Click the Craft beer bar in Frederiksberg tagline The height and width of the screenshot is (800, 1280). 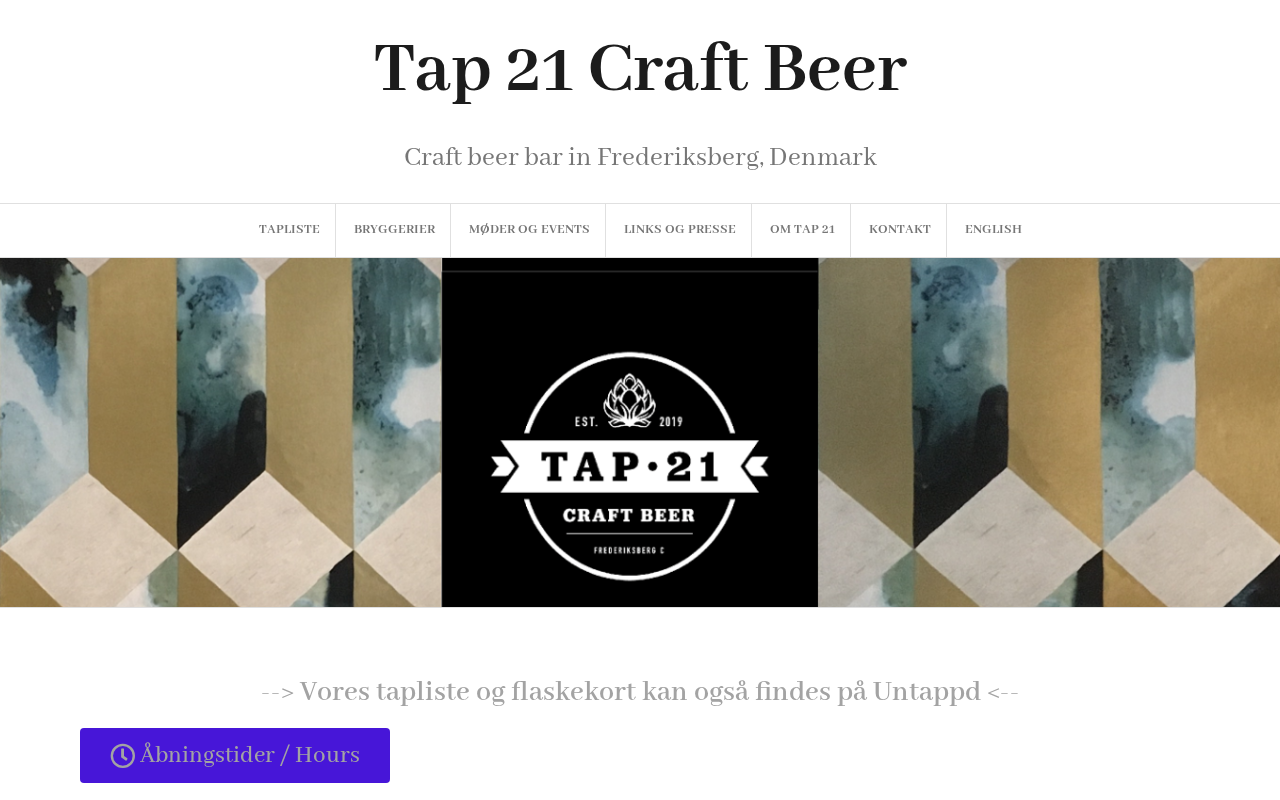pyautogui.click(x=640, y=158)
